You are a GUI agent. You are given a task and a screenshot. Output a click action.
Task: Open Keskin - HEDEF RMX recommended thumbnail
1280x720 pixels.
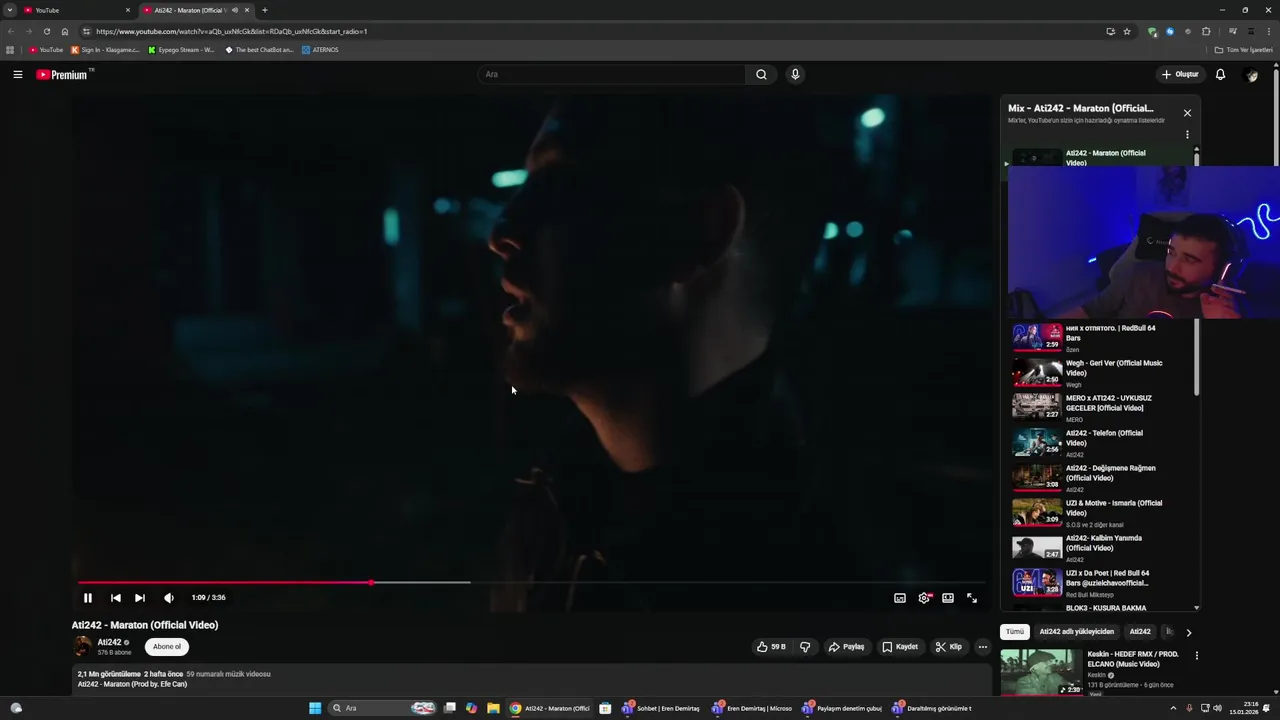[1041, 672]
